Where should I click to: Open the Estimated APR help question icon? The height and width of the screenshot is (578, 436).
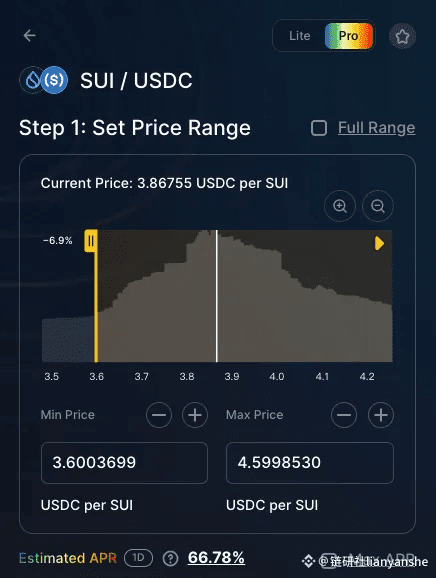point(170,558)
